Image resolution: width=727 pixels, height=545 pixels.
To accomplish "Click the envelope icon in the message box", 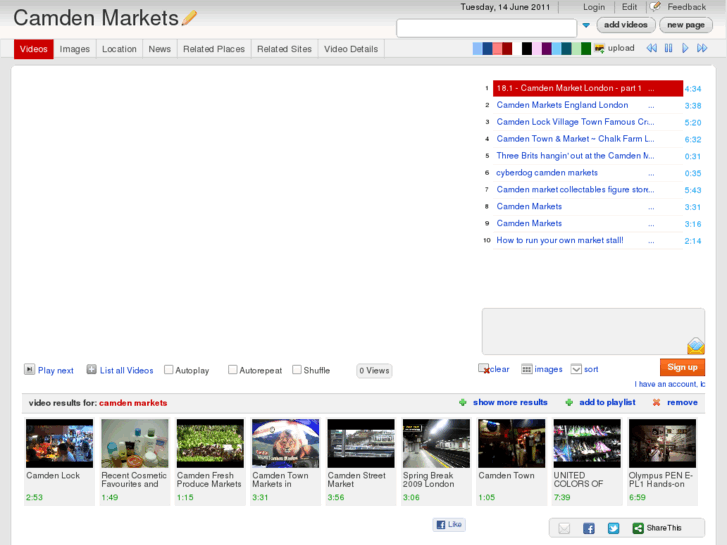I will click(x=695, y=346).
